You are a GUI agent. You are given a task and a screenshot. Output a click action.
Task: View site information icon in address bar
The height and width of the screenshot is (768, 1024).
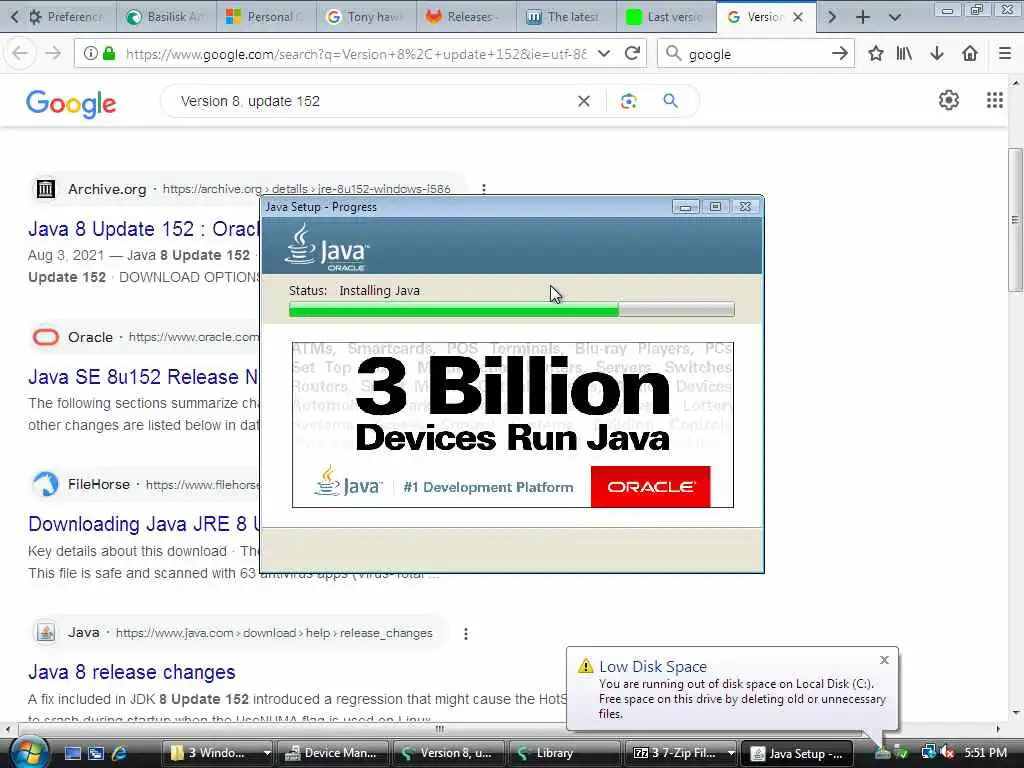point(91,54)
